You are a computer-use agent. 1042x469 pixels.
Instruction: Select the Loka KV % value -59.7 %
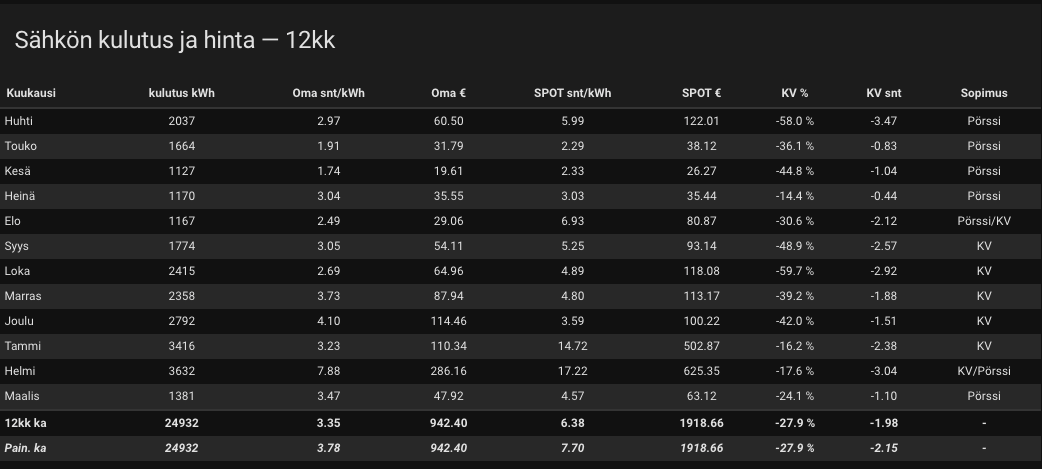[x=794, y=271]
